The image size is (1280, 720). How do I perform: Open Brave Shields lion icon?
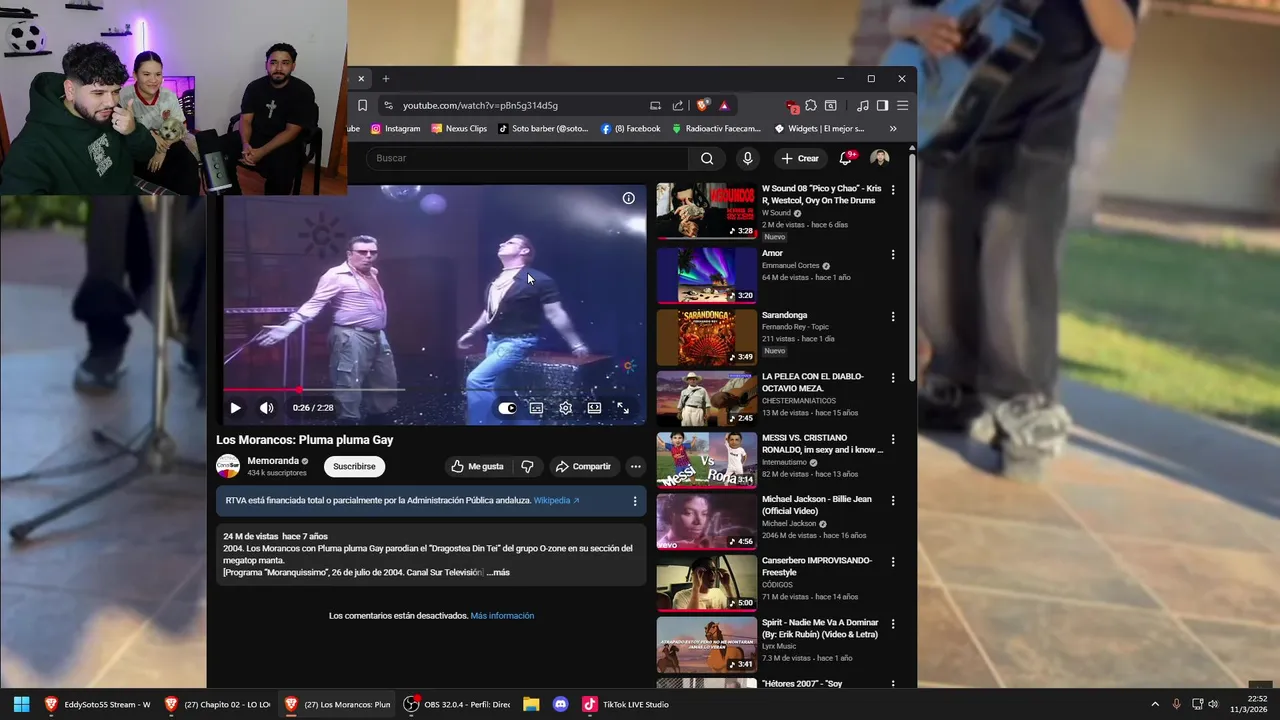click(x=703, y=105)
